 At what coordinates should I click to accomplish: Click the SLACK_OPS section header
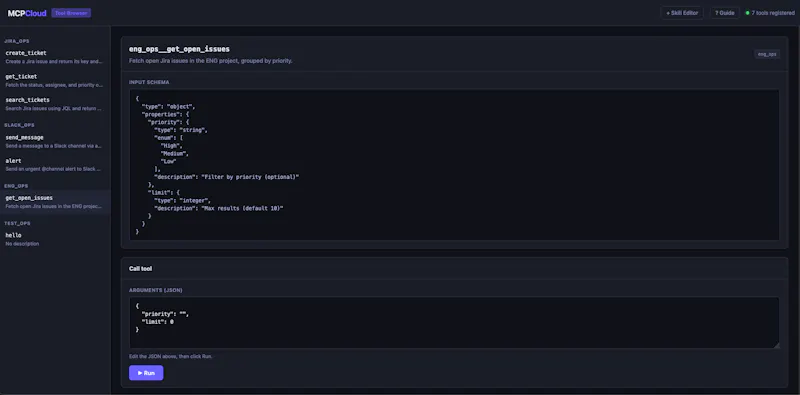[x=18, y=125]
